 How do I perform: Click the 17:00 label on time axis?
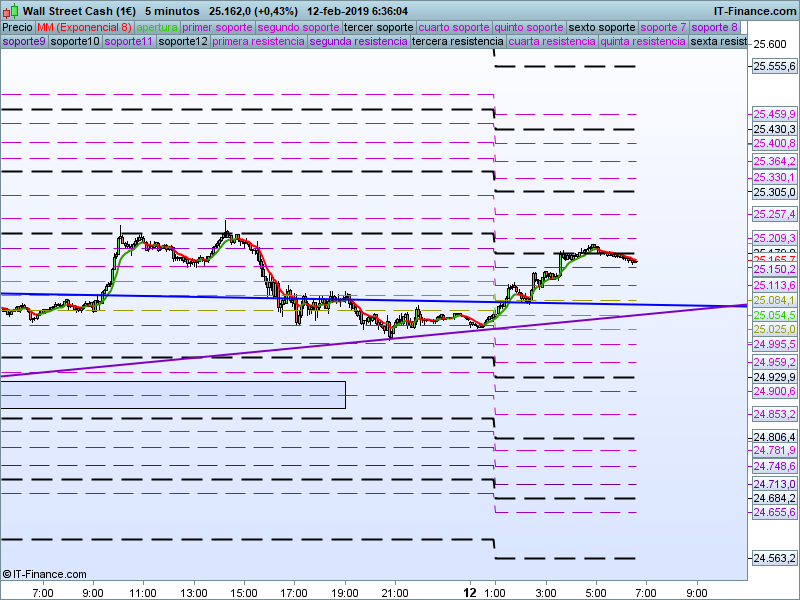[x=294, y=593]
